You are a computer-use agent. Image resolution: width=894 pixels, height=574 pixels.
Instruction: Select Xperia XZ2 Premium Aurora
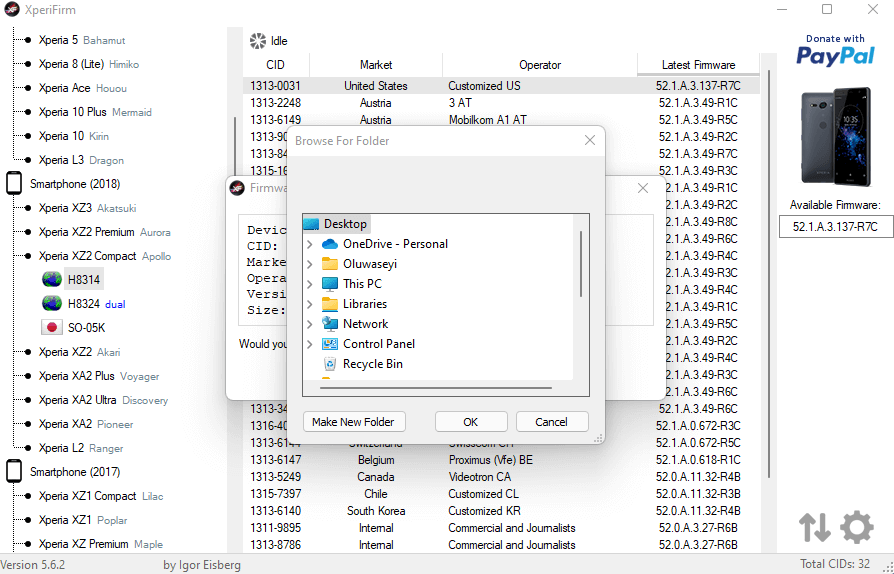104,232
